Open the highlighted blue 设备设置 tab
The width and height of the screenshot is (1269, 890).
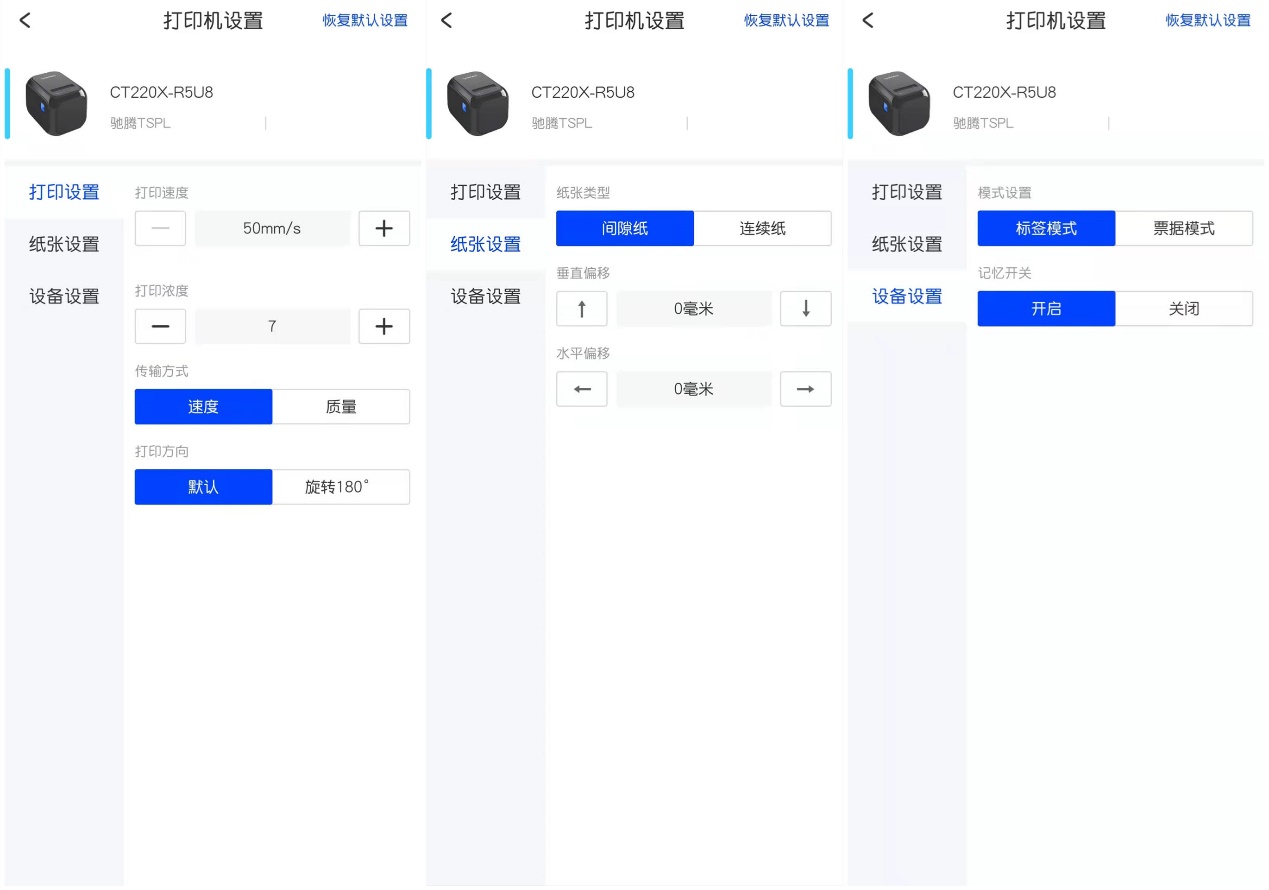click(x=907, y=296)
